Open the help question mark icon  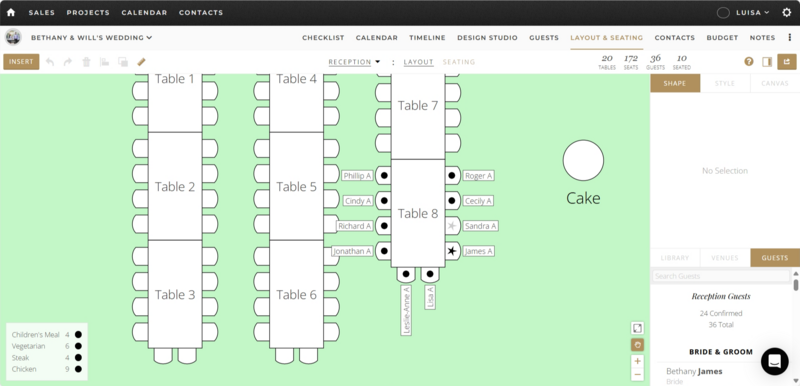tap(748, 62)
